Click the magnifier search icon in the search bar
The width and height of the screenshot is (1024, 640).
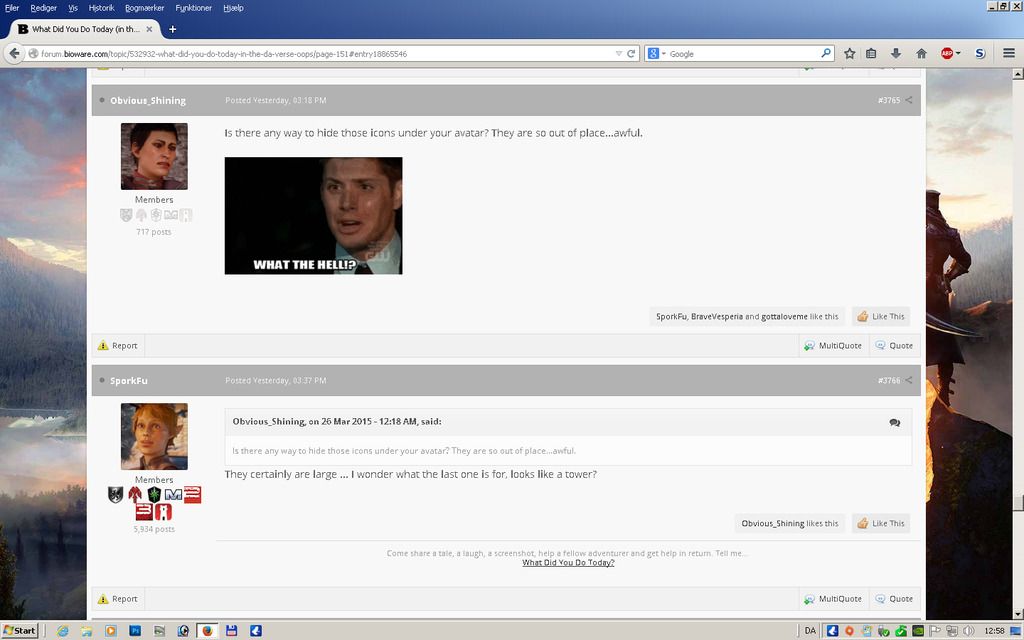827,52
